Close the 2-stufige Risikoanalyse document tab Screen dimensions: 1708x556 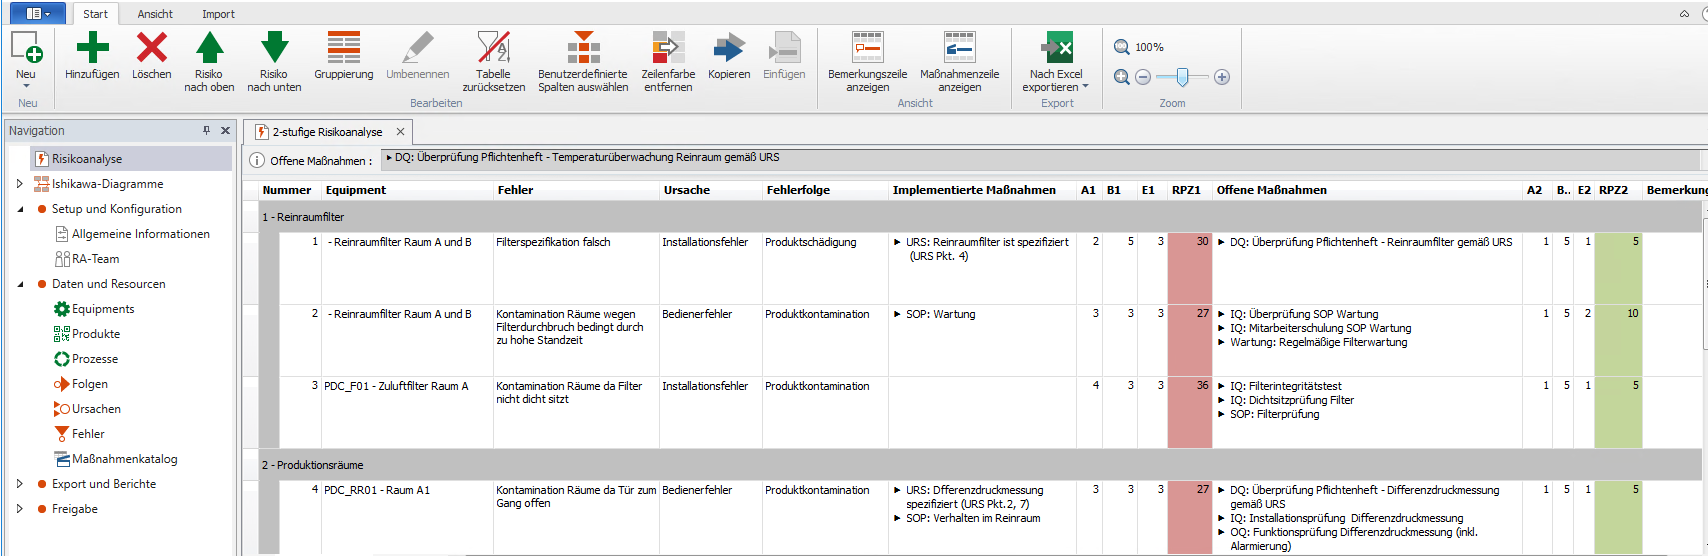(x=400, y=132)
